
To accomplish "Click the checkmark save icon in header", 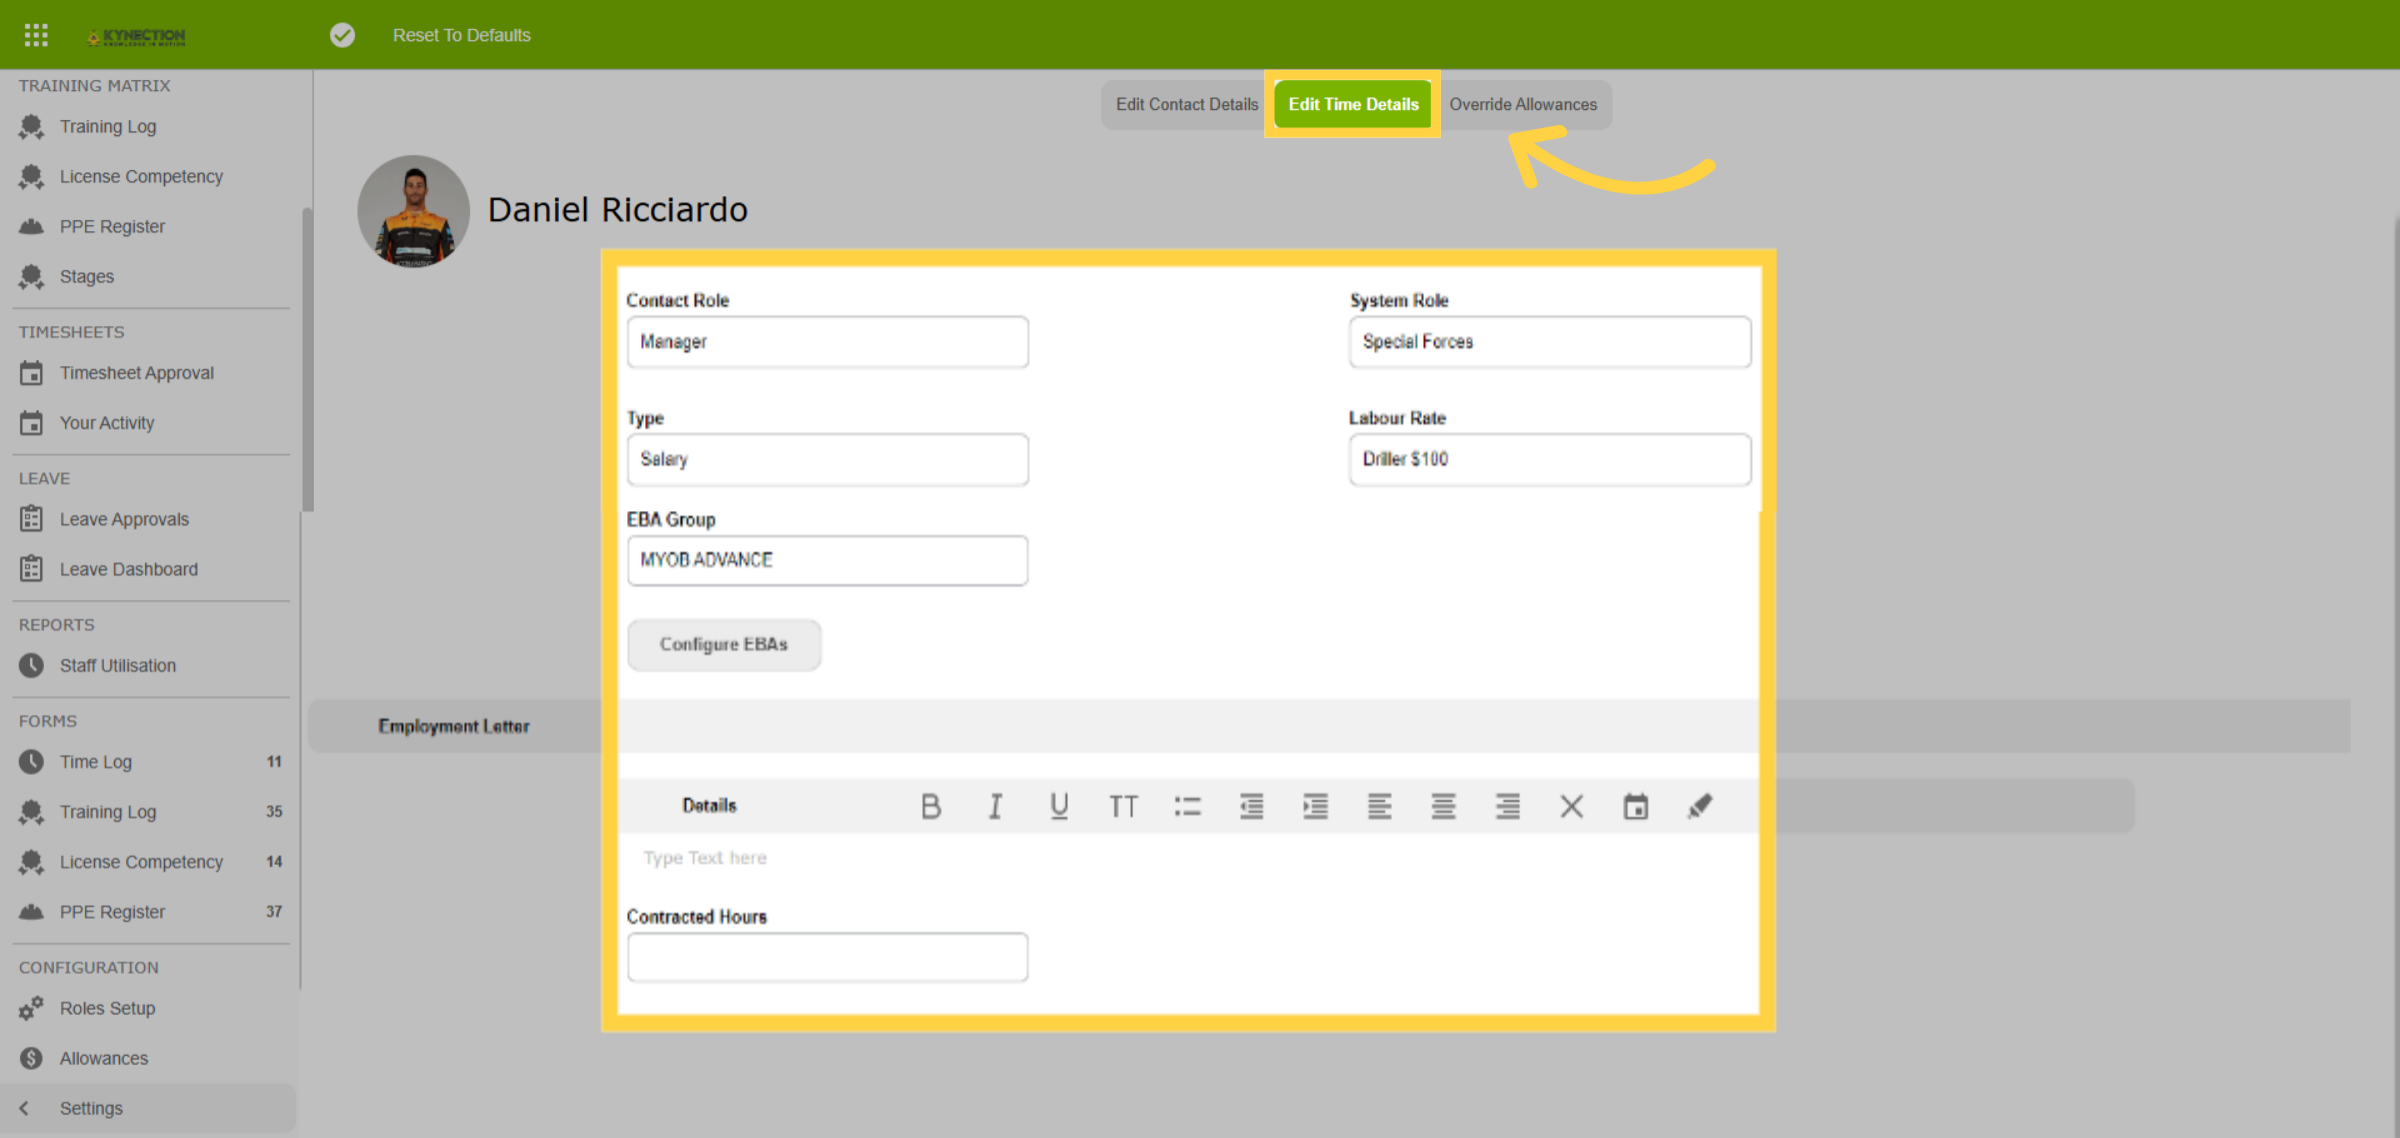I will [x=342, y=35].
